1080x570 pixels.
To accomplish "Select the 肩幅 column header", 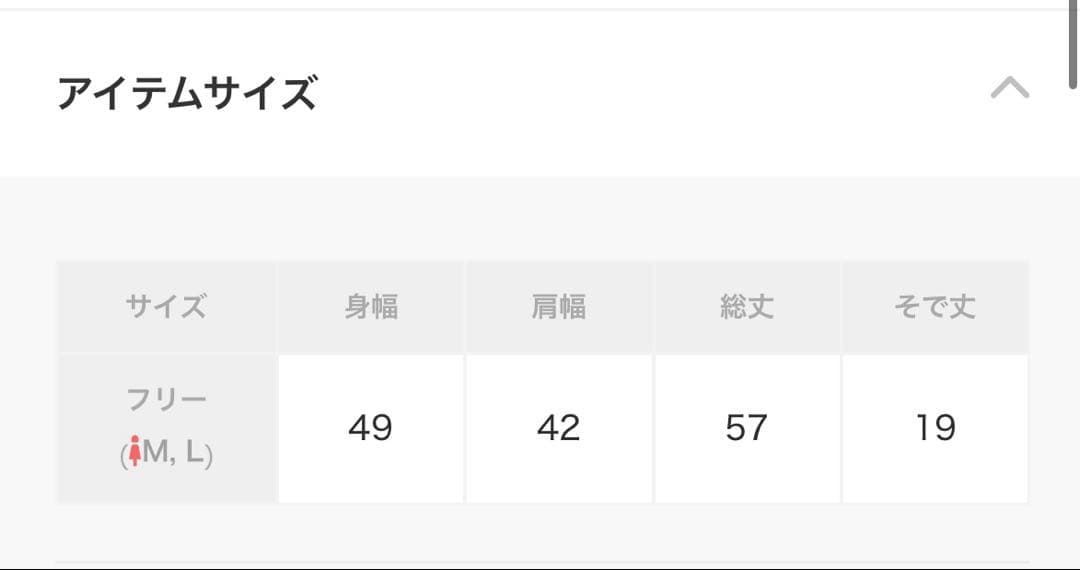I will click(x=559, y=307).
